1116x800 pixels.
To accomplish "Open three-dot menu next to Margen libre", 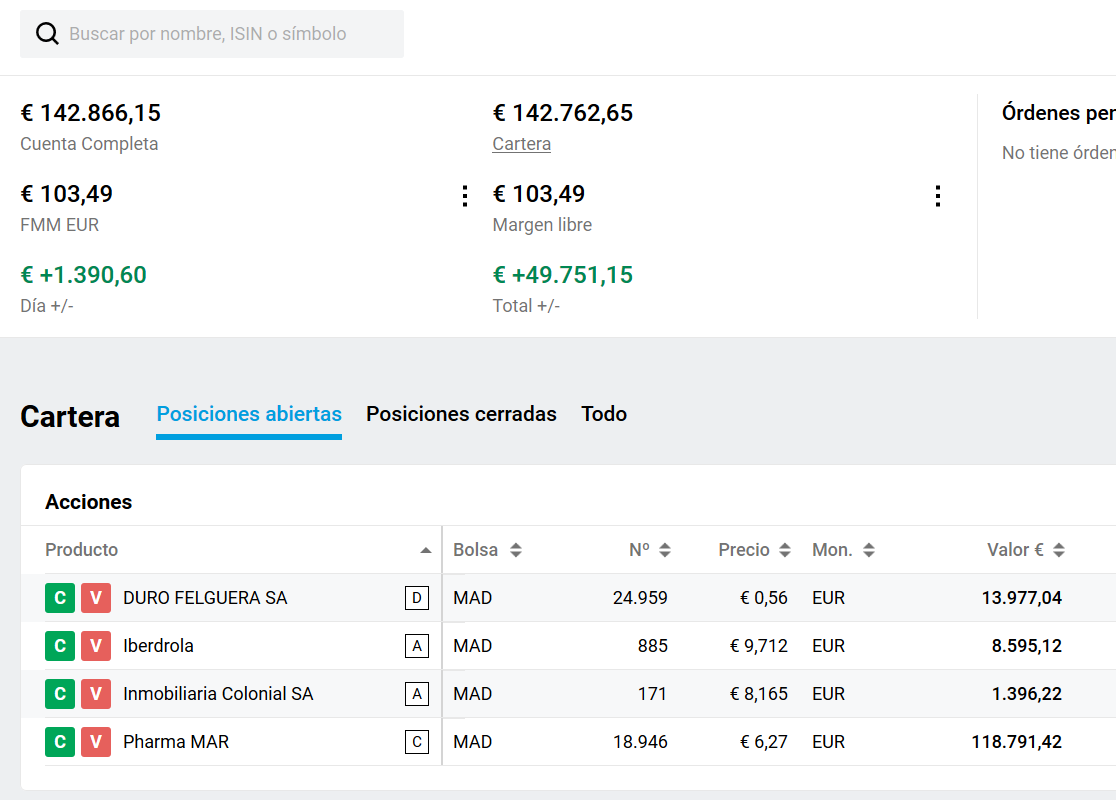I will click(937, 196).
